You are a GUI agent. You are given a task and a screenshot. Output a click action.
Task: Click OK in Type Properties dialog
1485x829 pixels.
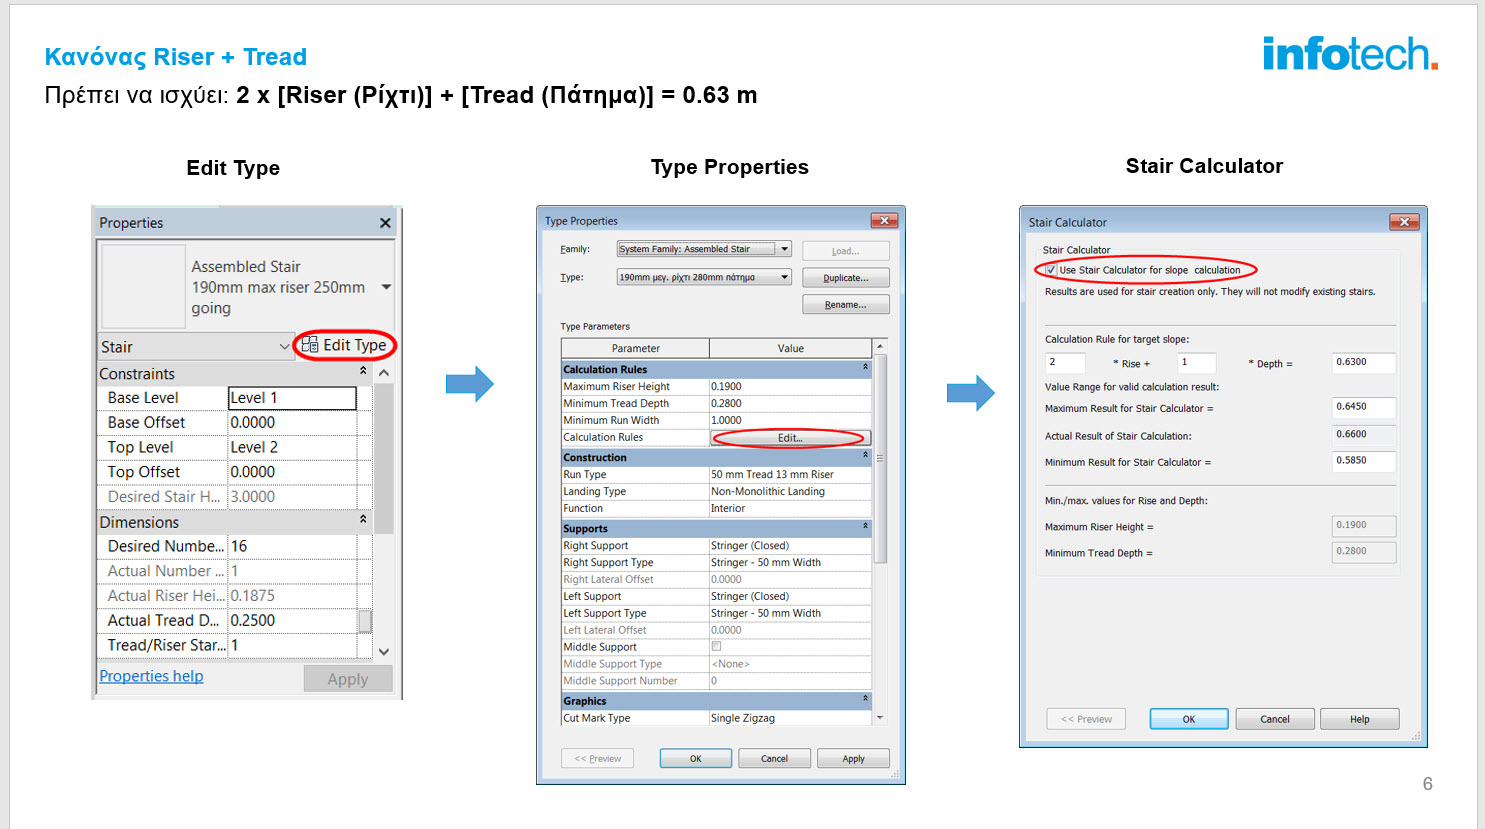tap(695, 759)
